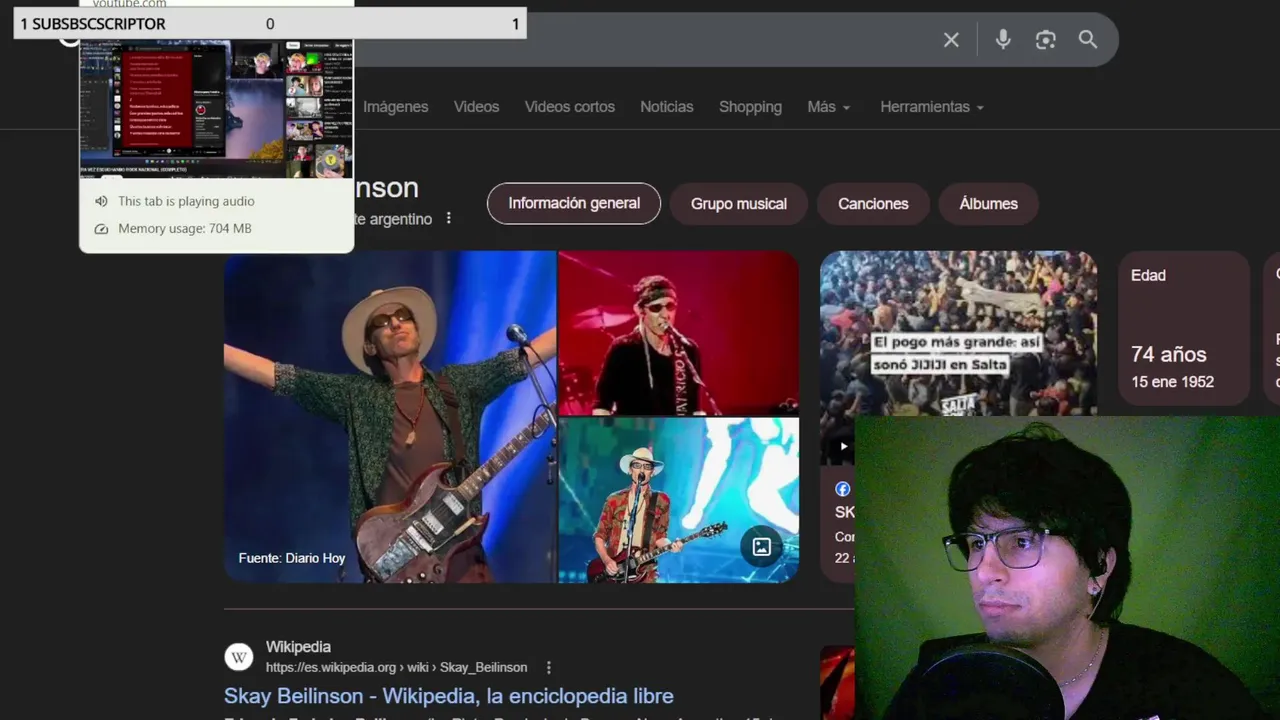1280x720 pixels.
Task: Open the Canciones chip
Action: coord(873,204)
